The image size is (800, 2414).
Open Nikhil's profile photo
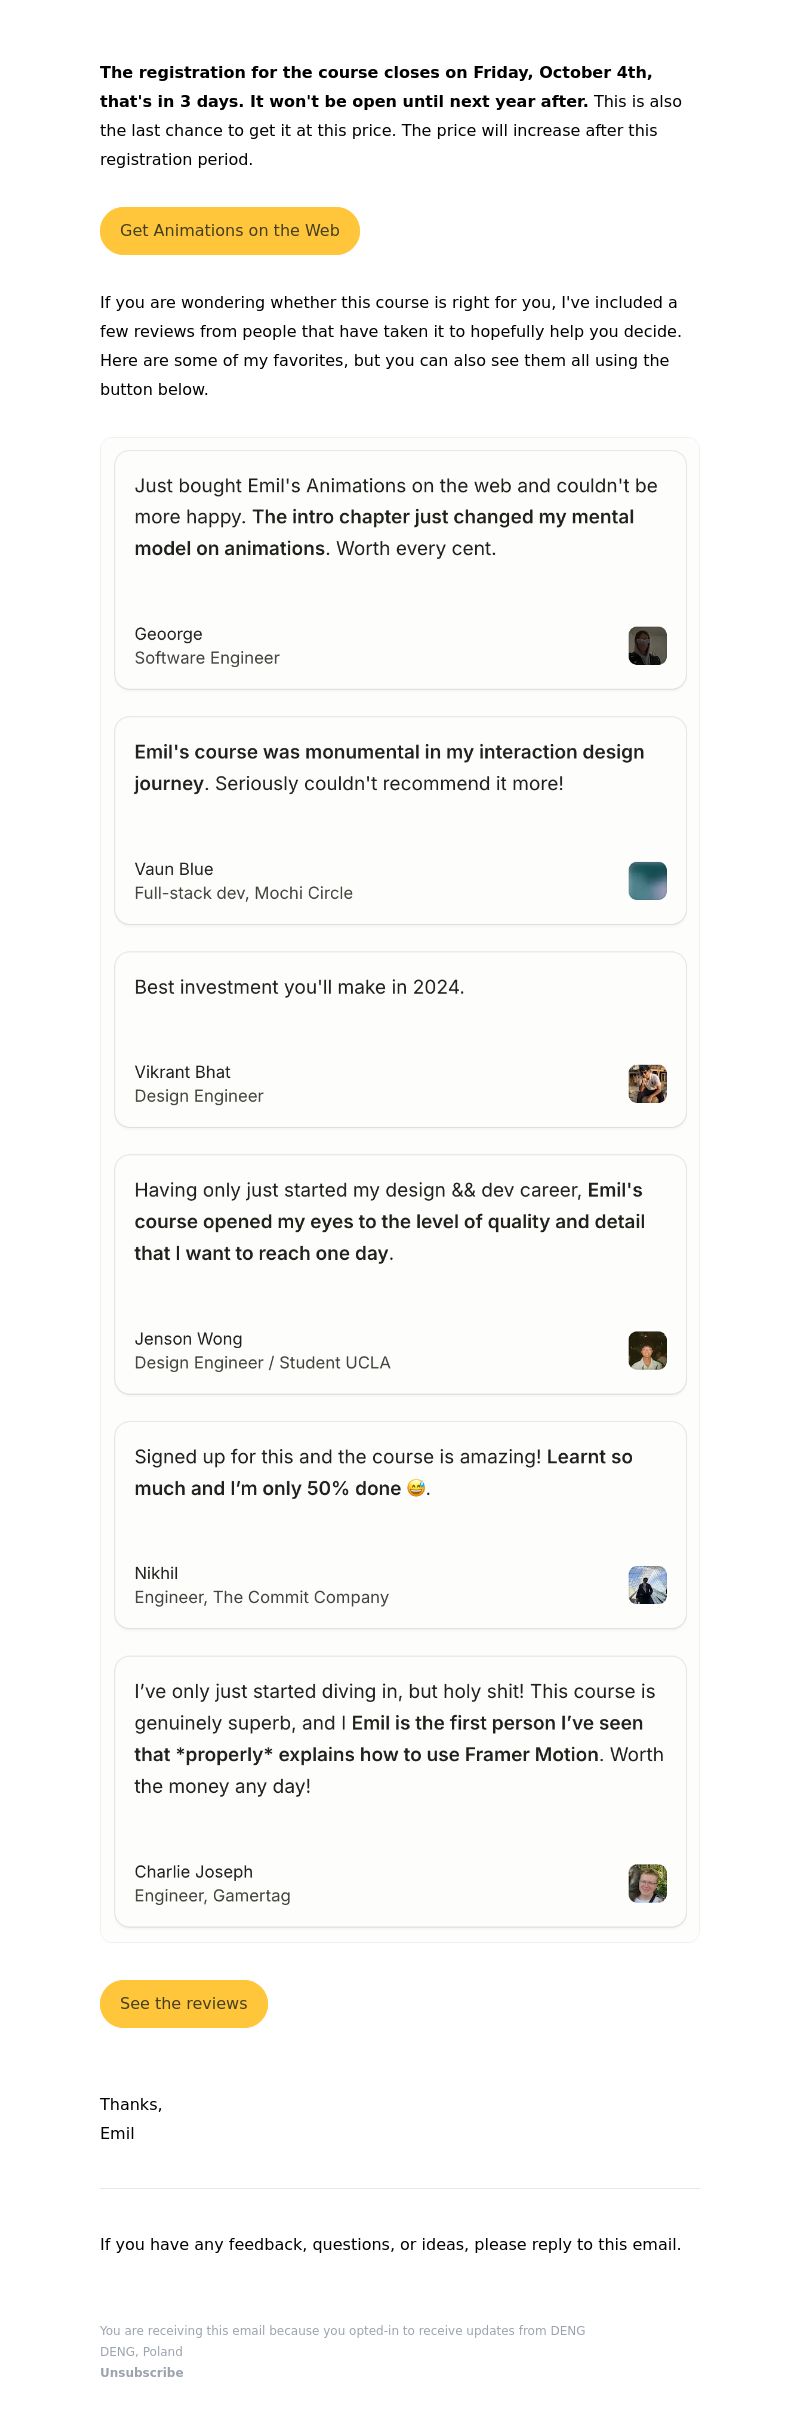tap(647, 1585)
